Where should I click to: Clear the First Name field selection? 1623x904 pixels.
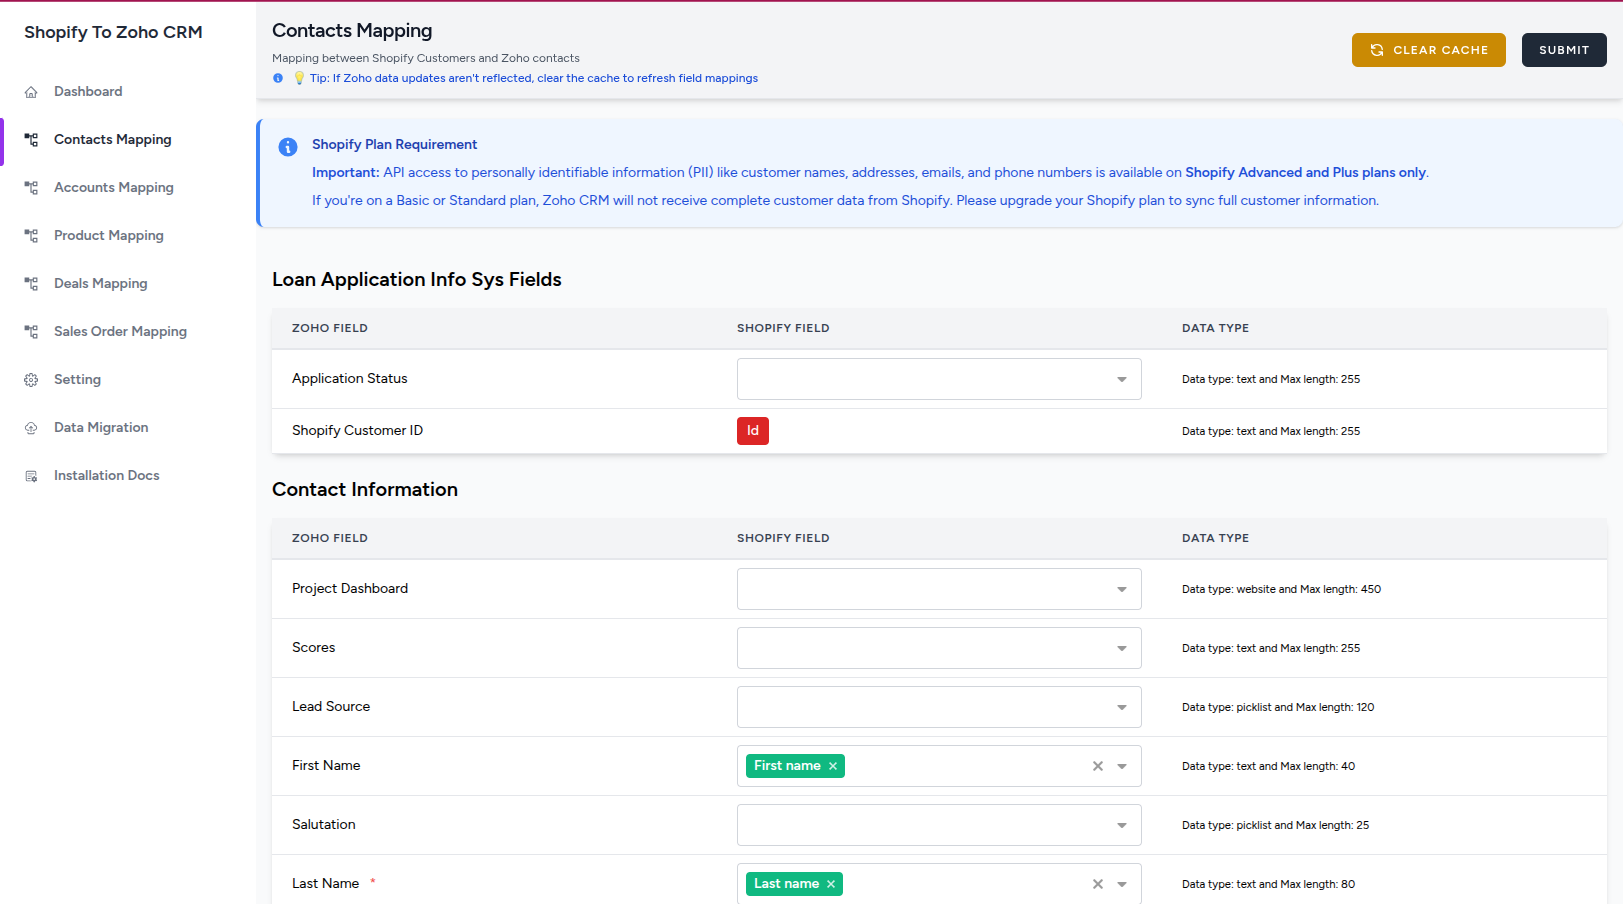click(1098, 766)
